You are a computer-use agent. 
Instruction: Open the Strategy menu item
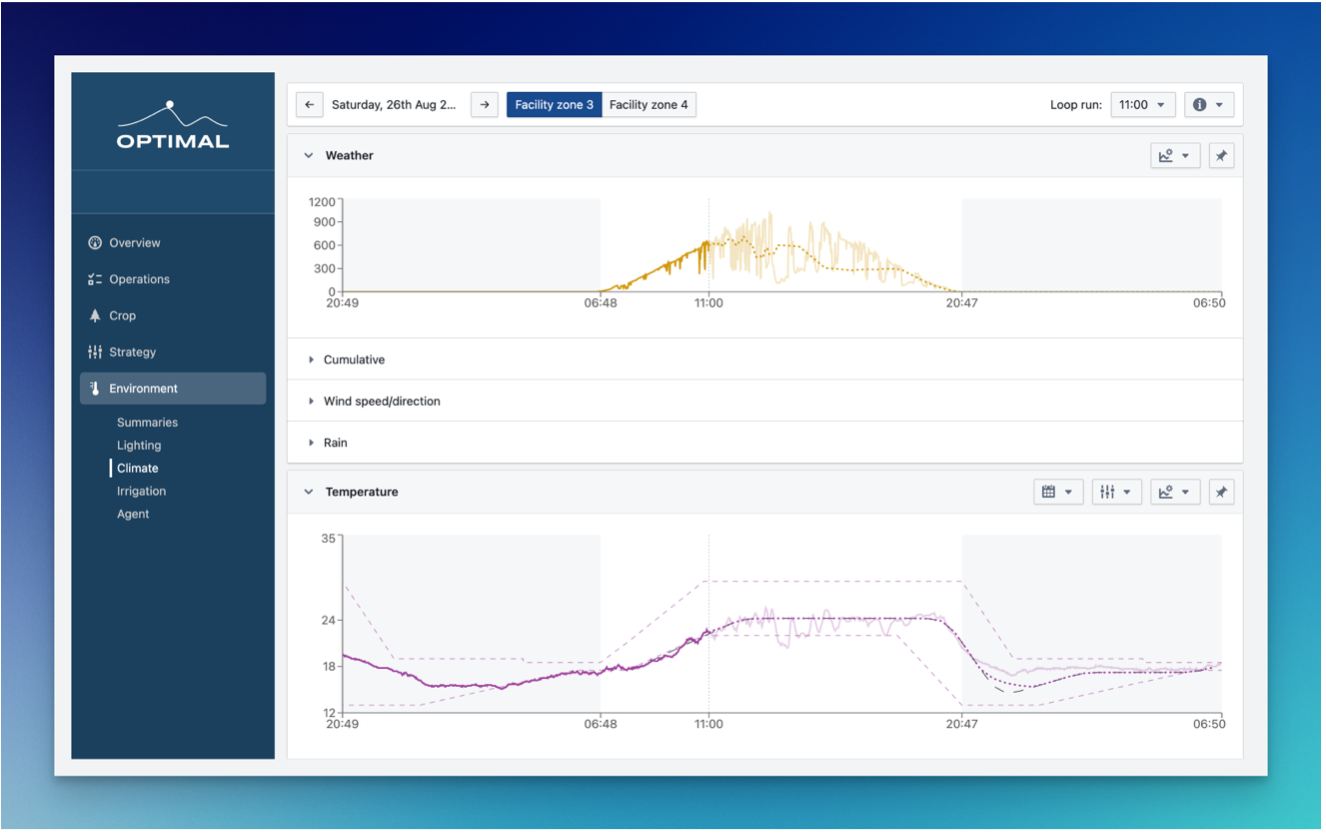(132, 352)
